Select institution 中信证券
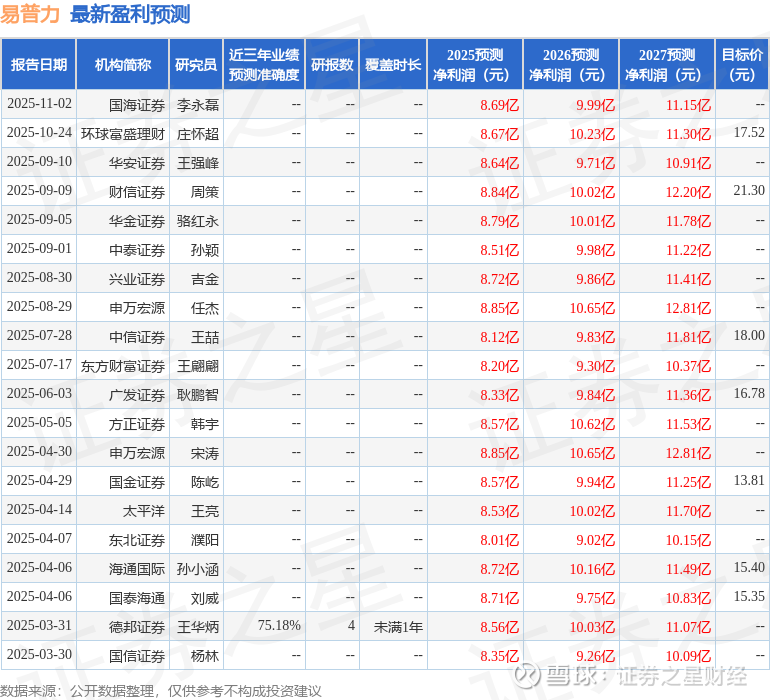770x700 pixels. click(x=137, y=337)
